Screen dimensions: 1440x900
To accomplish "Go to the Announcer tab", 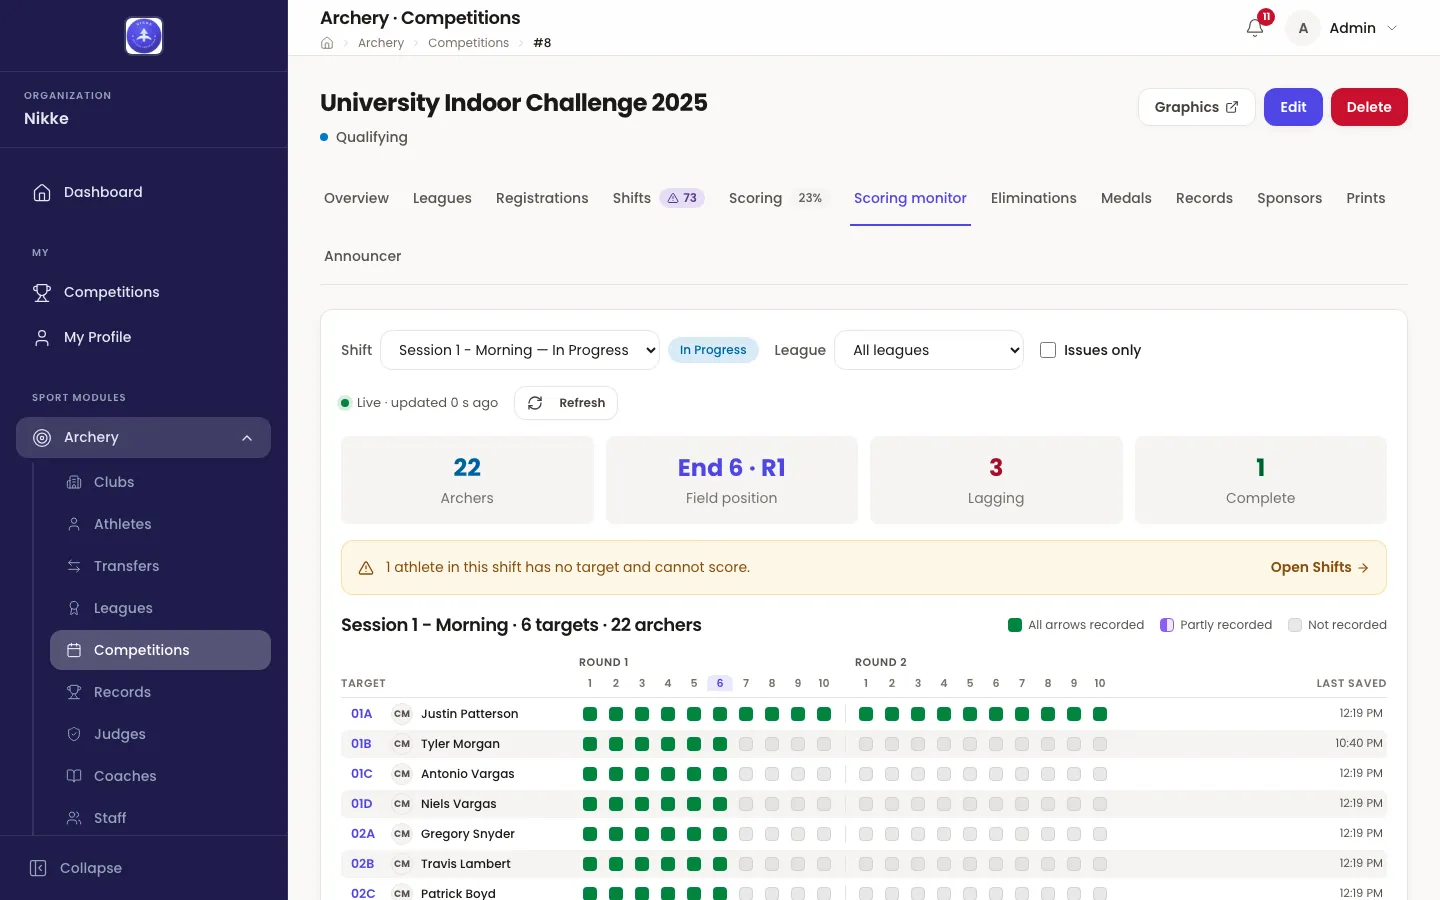I will [362, 256].
